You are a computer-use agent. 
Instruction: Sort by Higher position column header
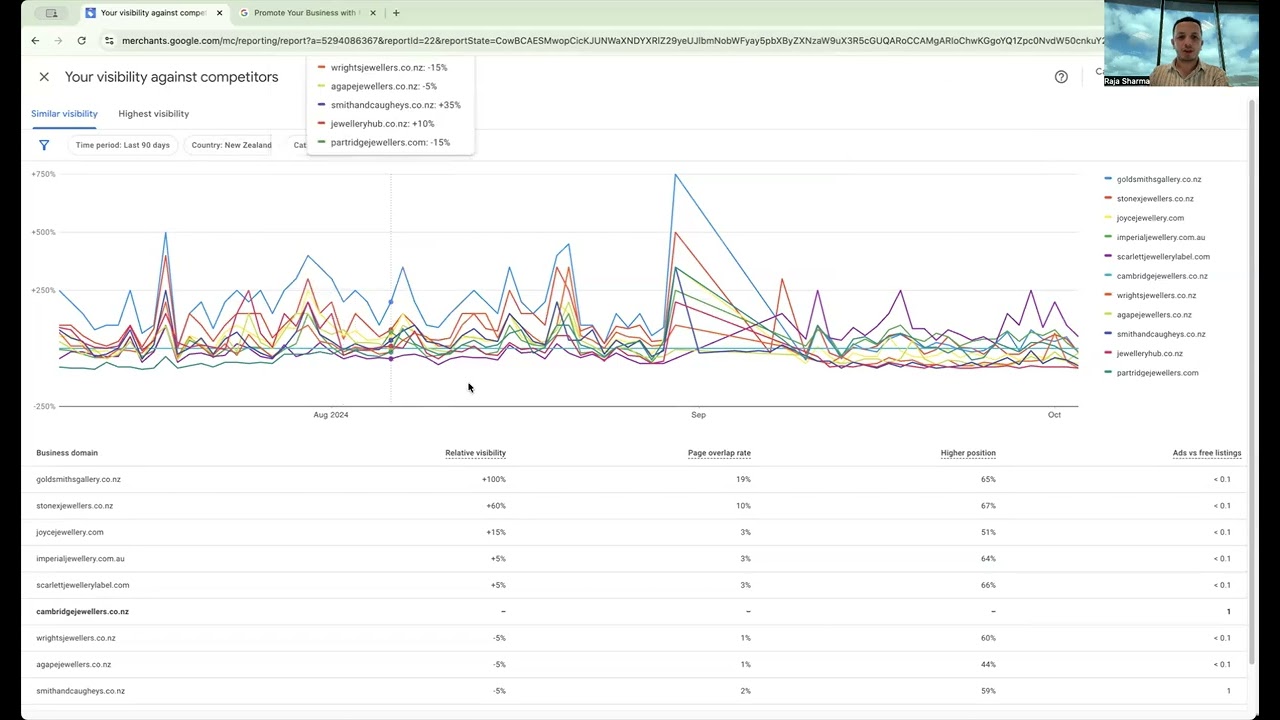click(968, 453)
